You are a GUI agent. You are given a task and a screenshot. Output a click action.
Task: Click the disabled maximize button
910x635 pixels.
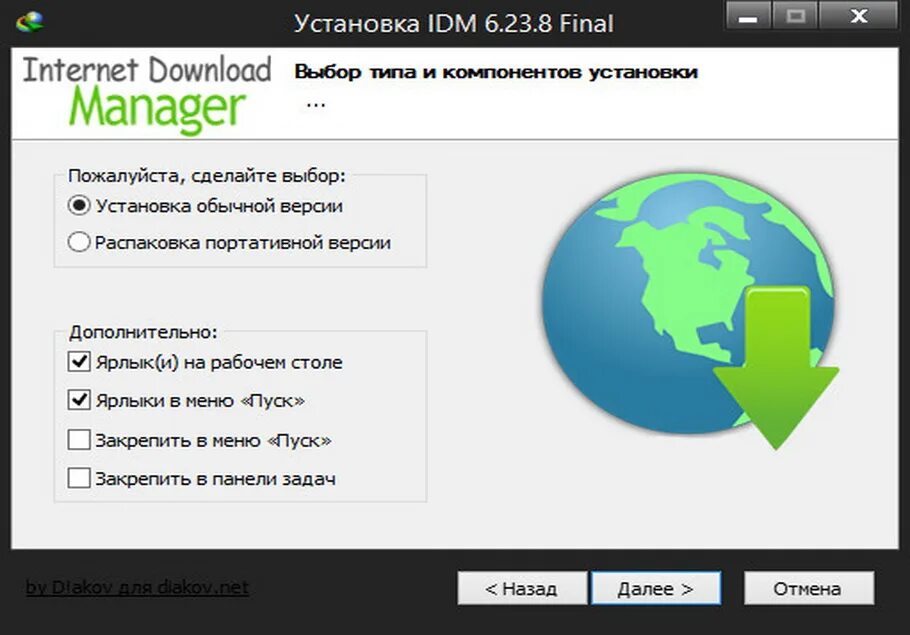click(x=795, y=16)
